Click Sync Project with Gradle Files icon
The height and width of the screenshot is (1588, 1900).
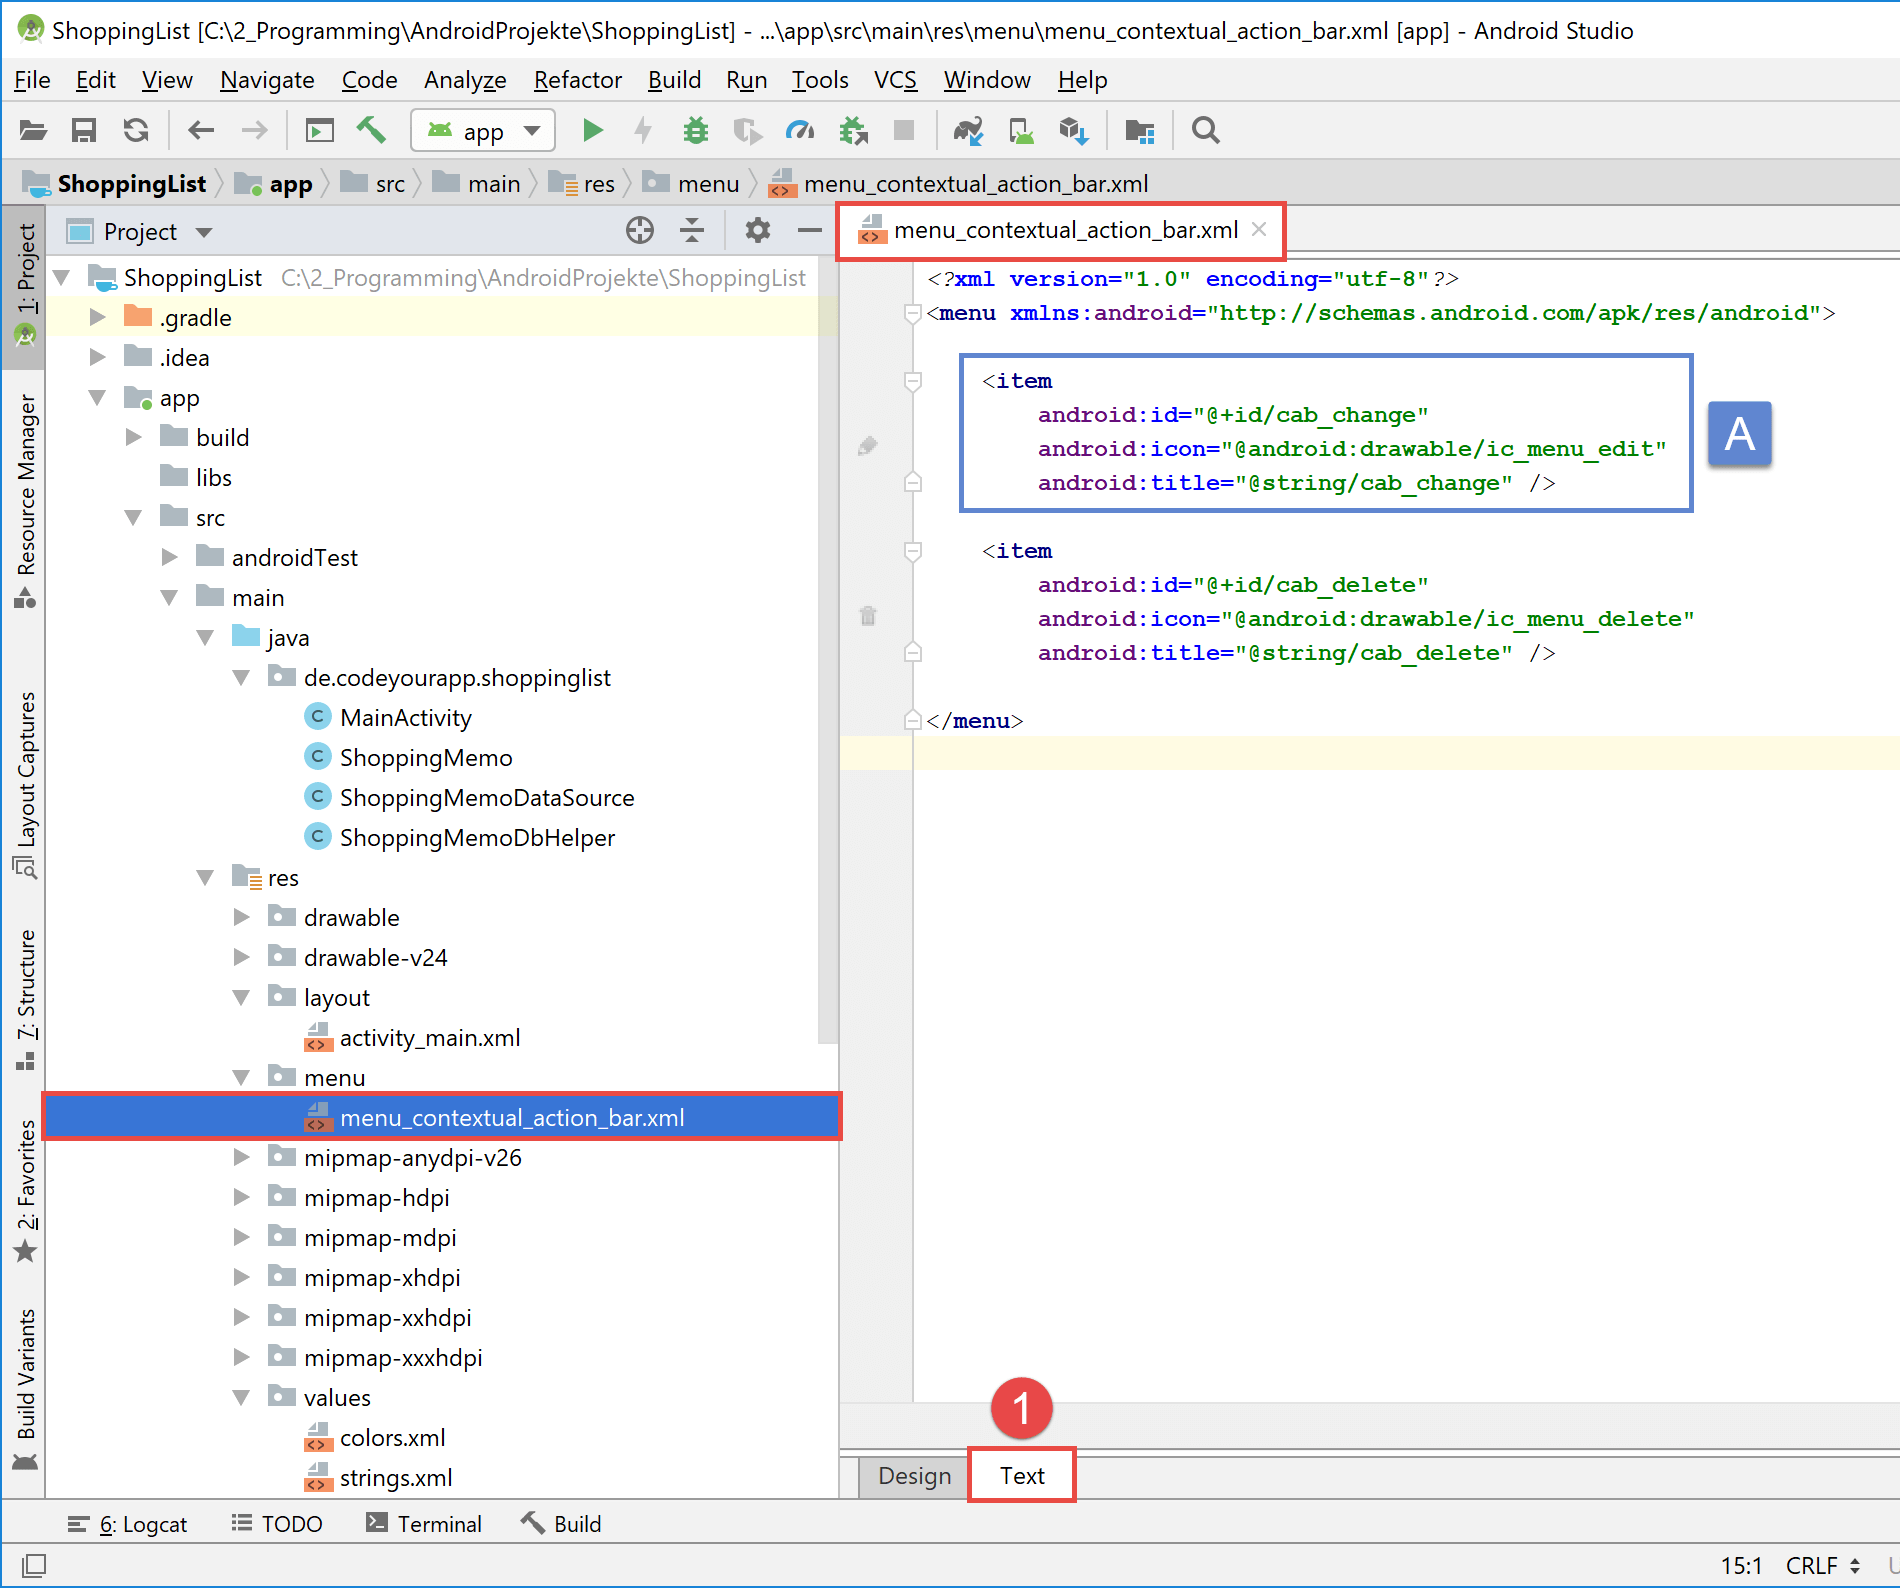[x=968, y=130]
